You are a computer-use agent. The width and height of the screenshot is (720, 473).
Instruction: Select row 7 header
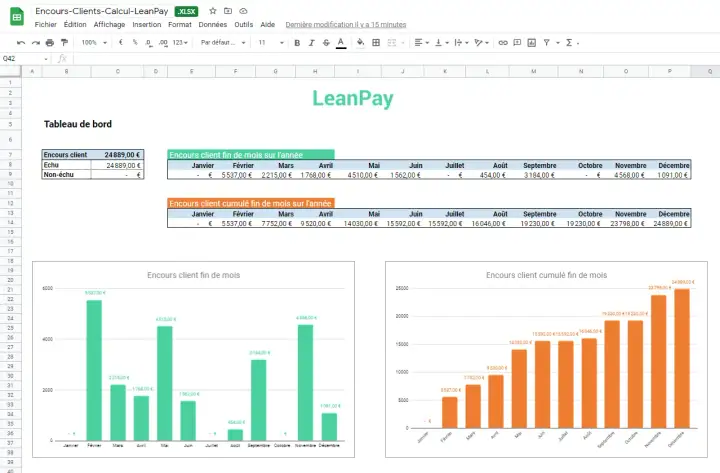click(x=10, y=155)
